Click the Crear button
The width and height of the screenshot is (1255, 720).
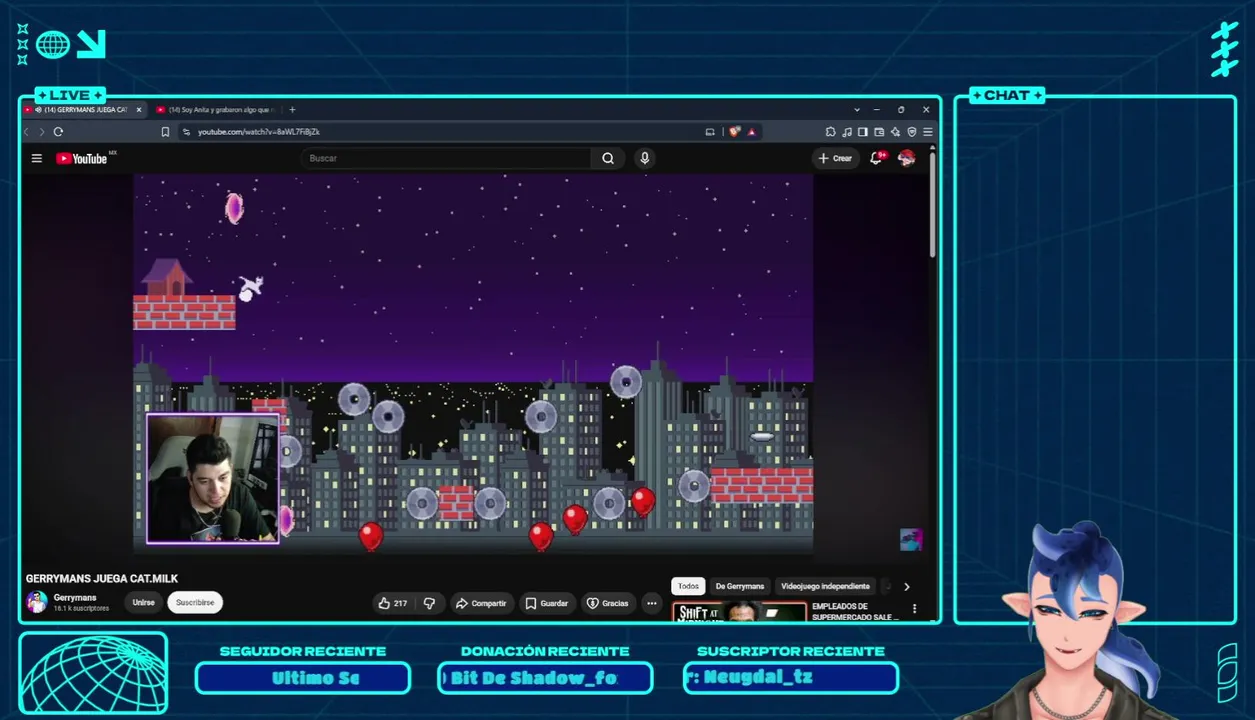pos(835,158)
